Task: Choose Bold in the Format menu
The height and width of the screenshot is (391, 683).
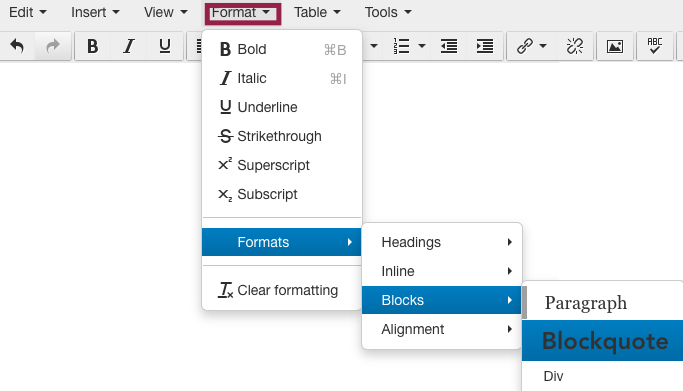Action: pos(282,49)
